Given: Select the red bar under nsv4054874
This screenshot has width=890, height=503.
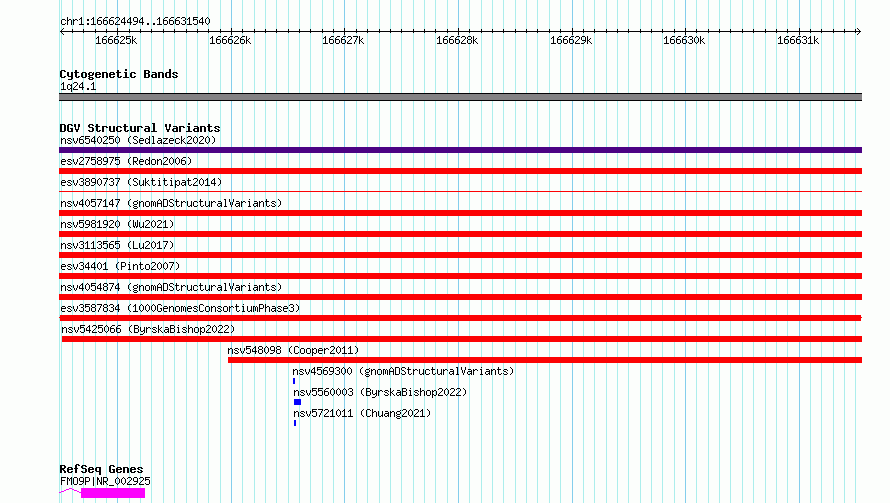Looking at the screenshot, I should pos(460,297).
